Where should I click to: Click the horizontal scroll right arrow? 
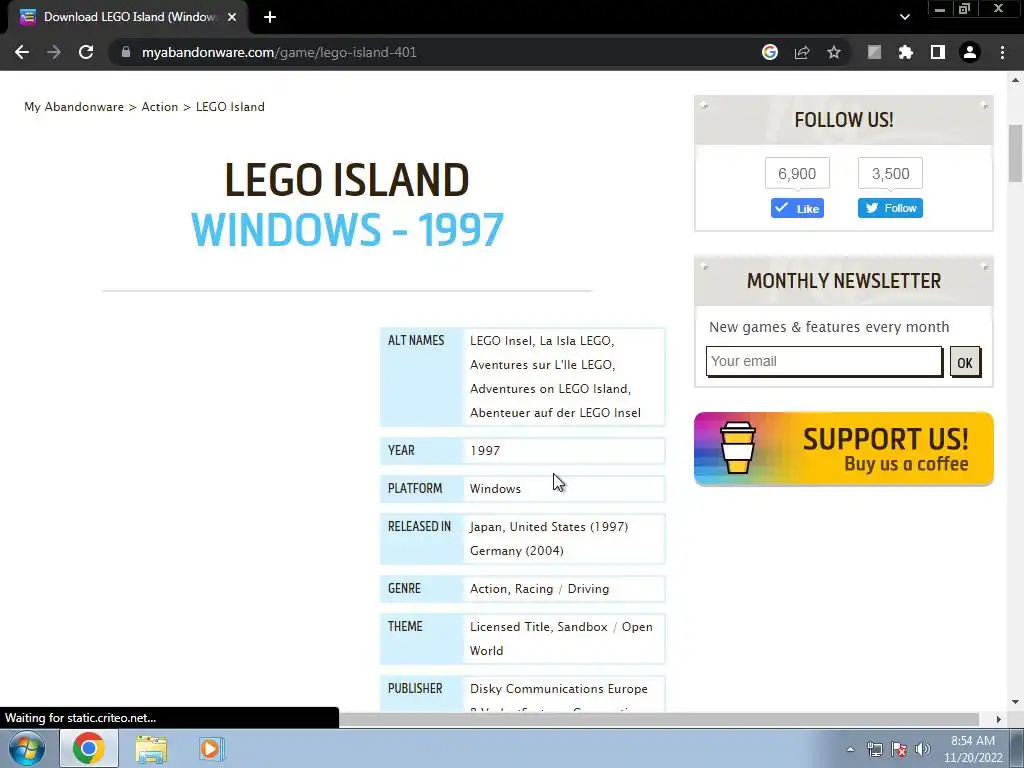999,719
